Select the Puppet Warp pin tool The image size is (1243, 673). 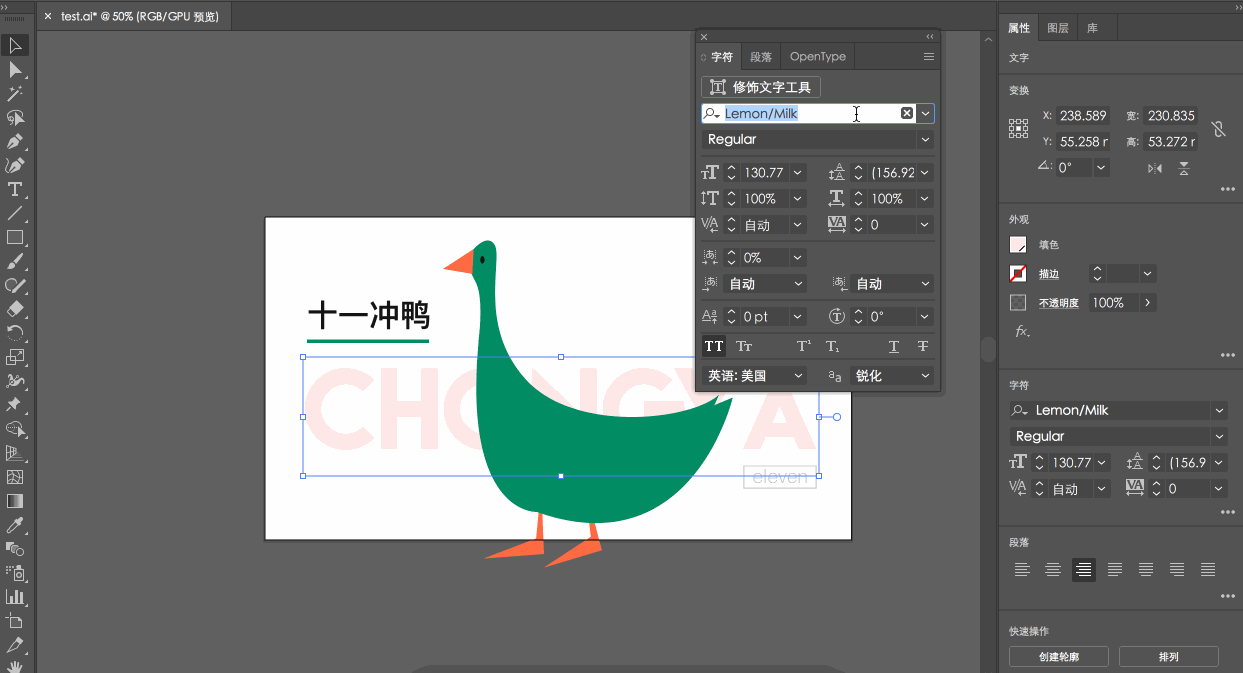coord(16,405)
